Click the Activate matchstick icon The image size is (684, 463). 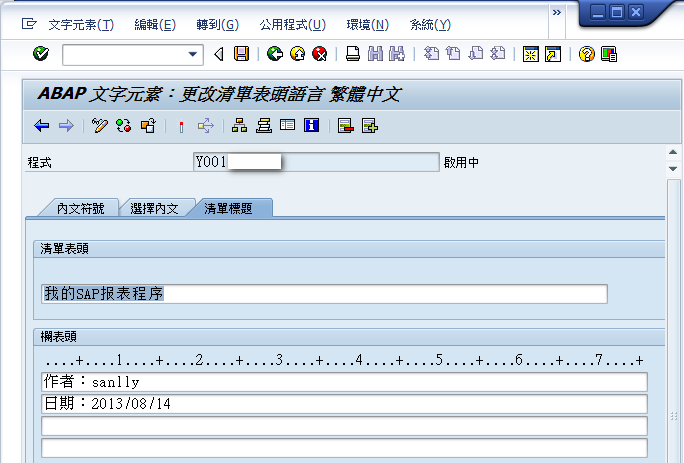tap(181, 126)
